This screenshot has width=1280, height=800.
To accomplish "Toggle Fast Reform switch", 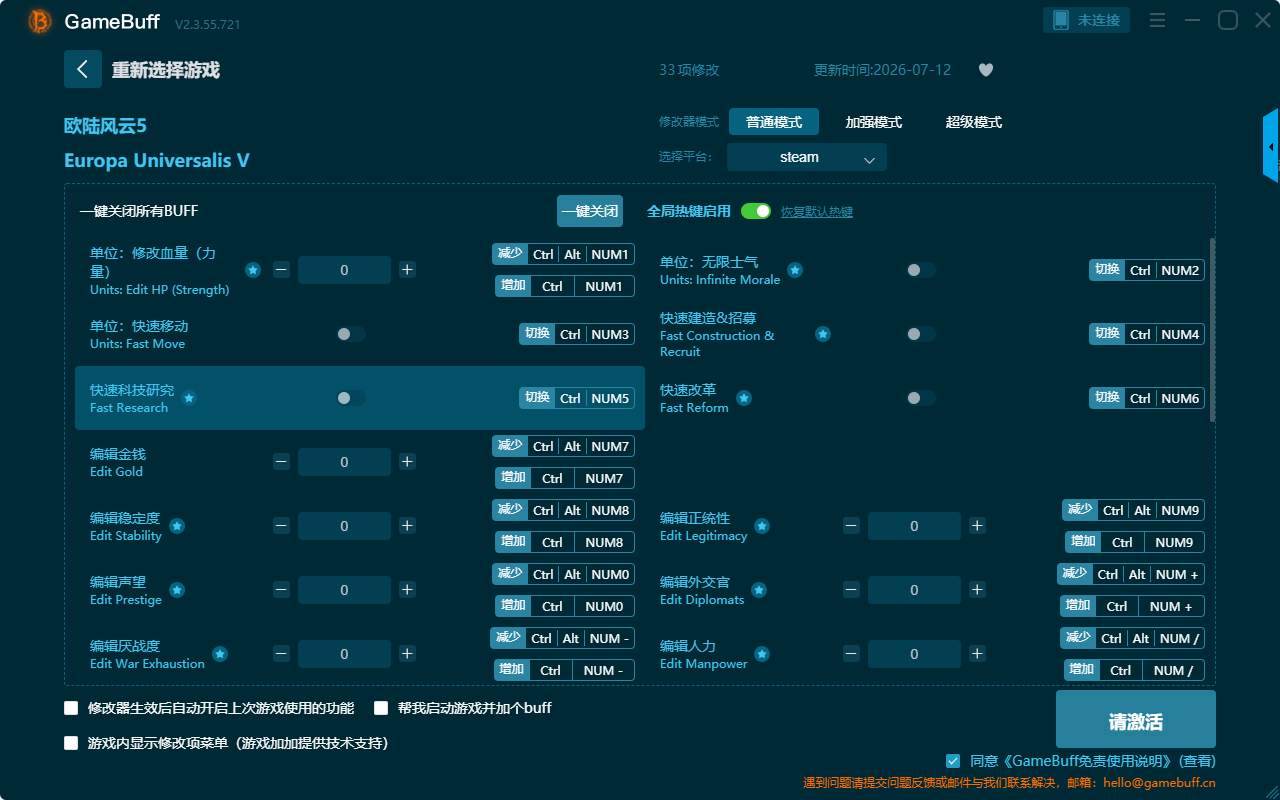I will (x=921, y=398).
